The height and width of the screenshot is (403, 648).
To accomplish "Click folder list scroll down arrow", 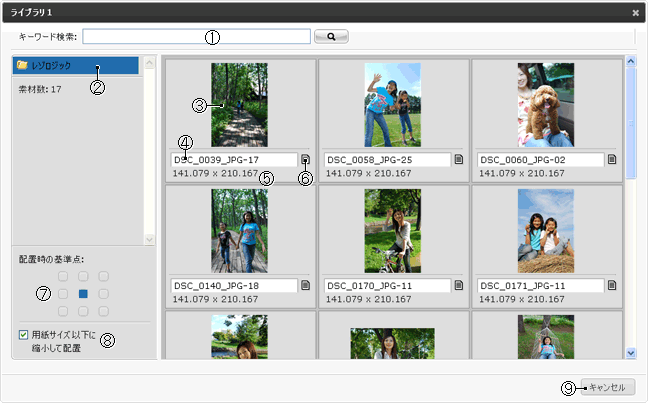I will tap(150, 239).
